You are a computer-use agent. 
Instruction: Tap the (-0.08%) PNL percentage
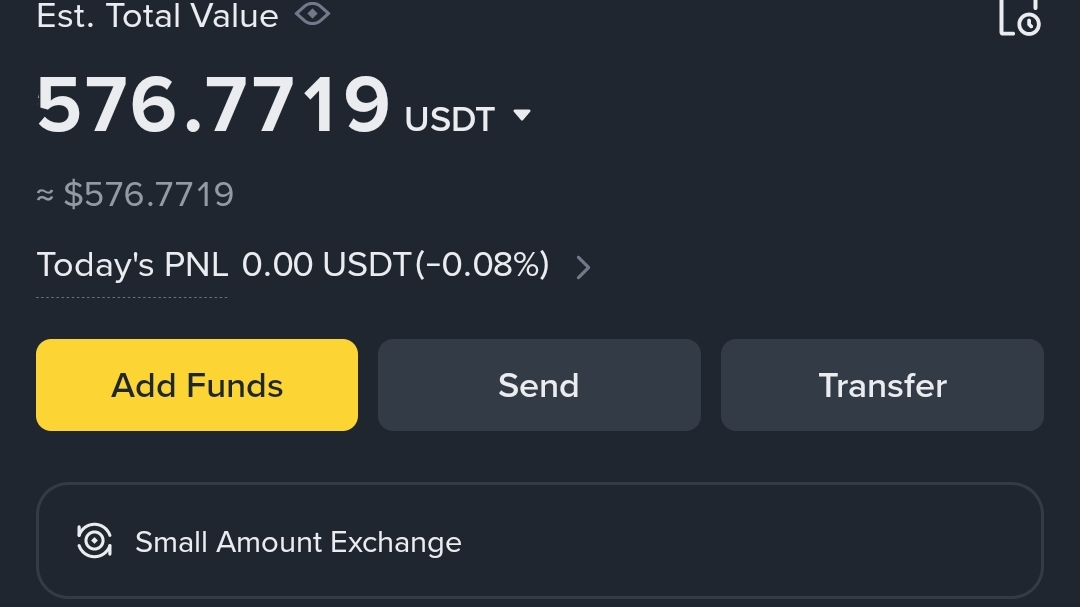(x=482, y=265)
